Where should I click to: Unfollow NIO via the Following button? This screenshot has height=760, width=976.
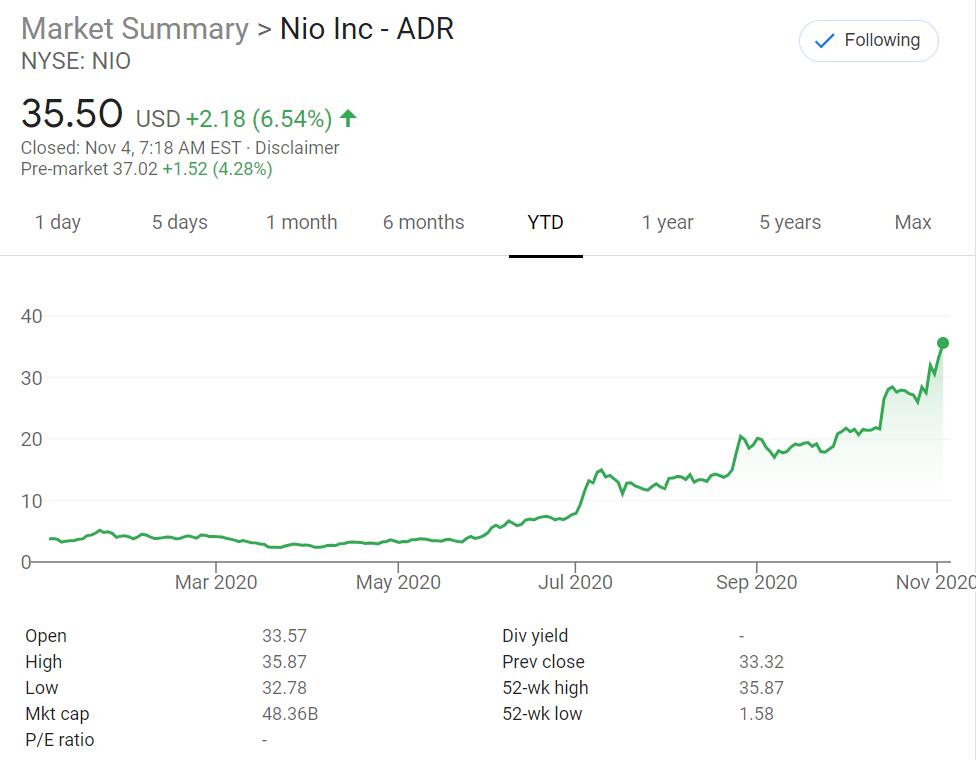[x=868, y=41]
